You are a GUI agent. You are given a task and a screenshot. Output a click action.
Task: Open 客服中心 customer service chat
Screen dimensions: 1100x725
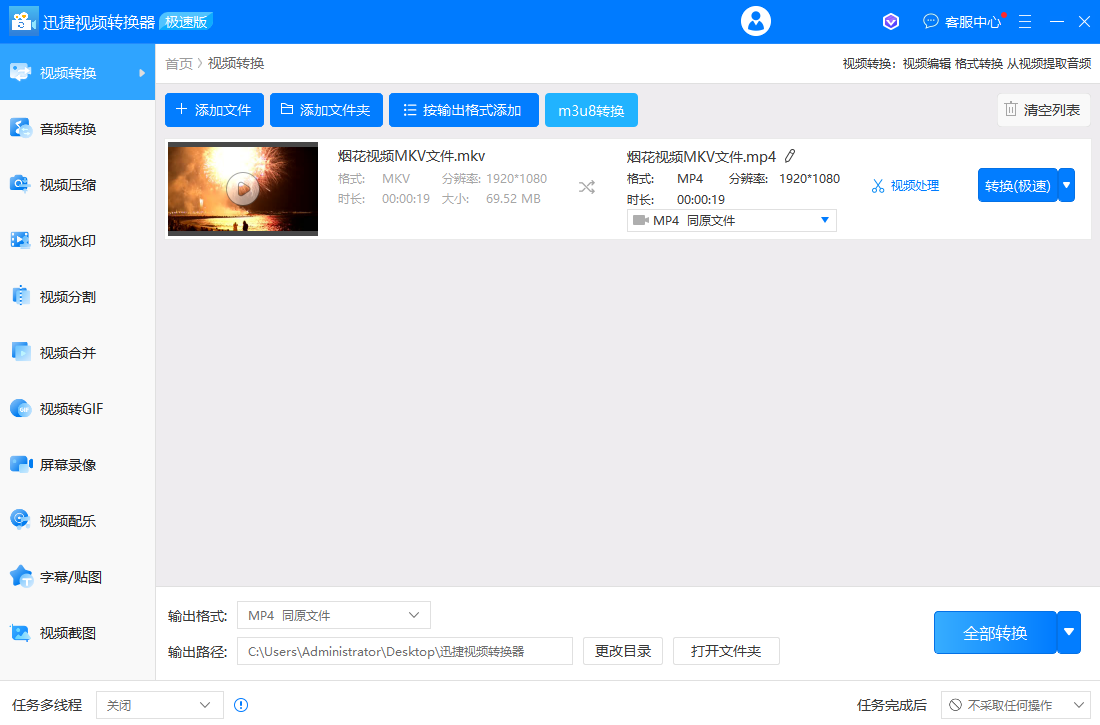coord(962,22)
